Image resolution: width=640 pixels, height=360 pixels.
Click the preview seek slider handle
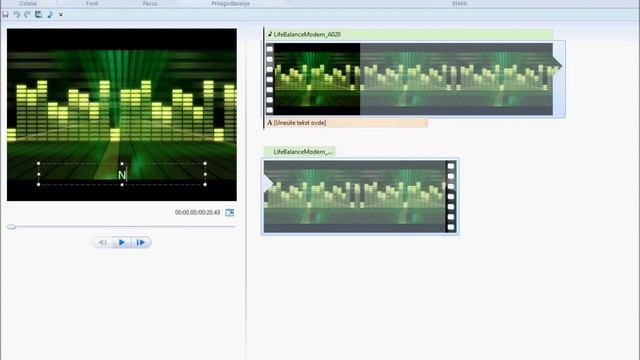pyautogui.click(x=11, y=227)
